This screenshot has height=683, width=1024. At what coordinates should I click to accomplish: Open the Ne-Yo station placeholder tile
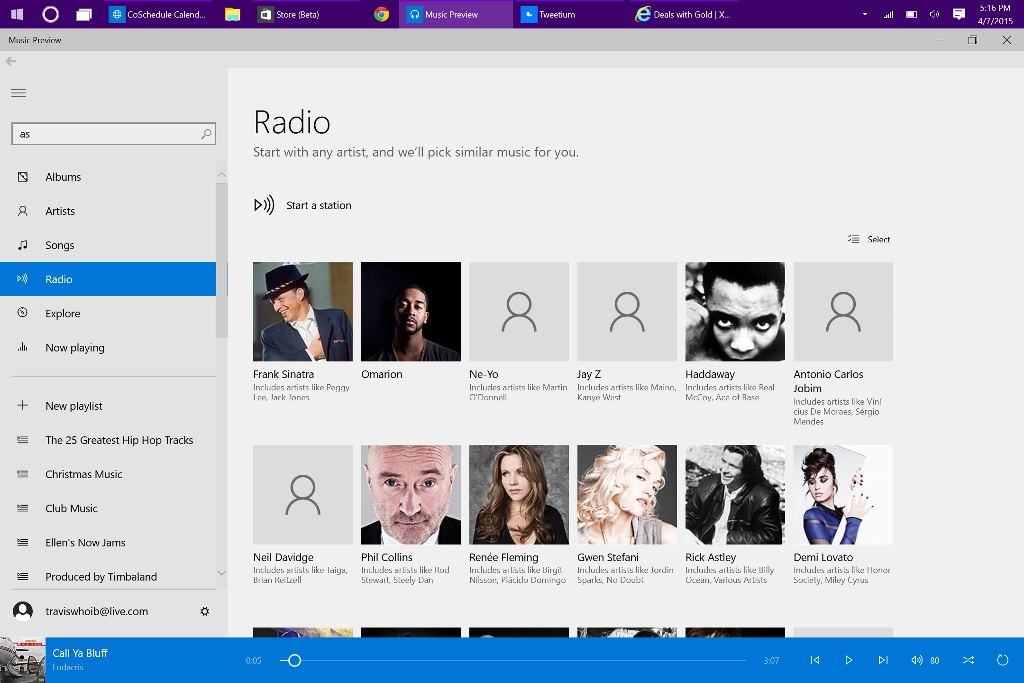pyautogui.click(x=519, y=311)
